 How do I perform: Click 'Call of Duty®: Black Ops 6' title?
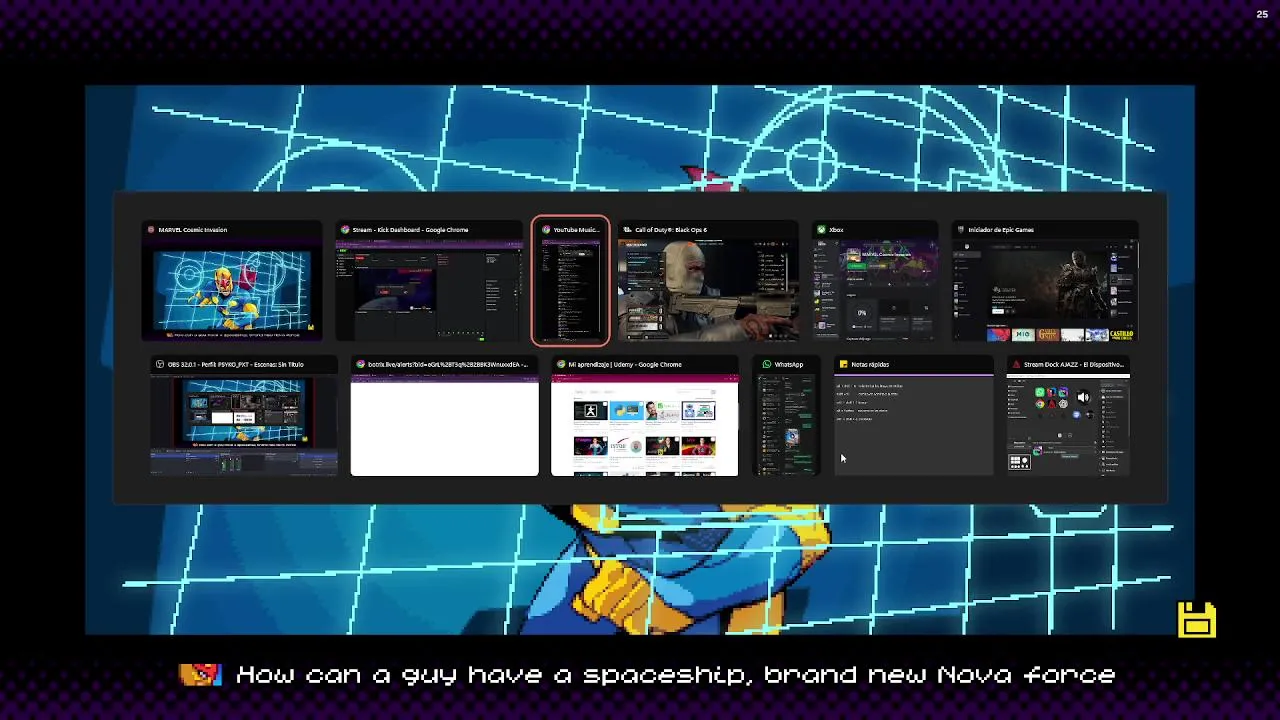pyautogui.click(x=671, y=230)
